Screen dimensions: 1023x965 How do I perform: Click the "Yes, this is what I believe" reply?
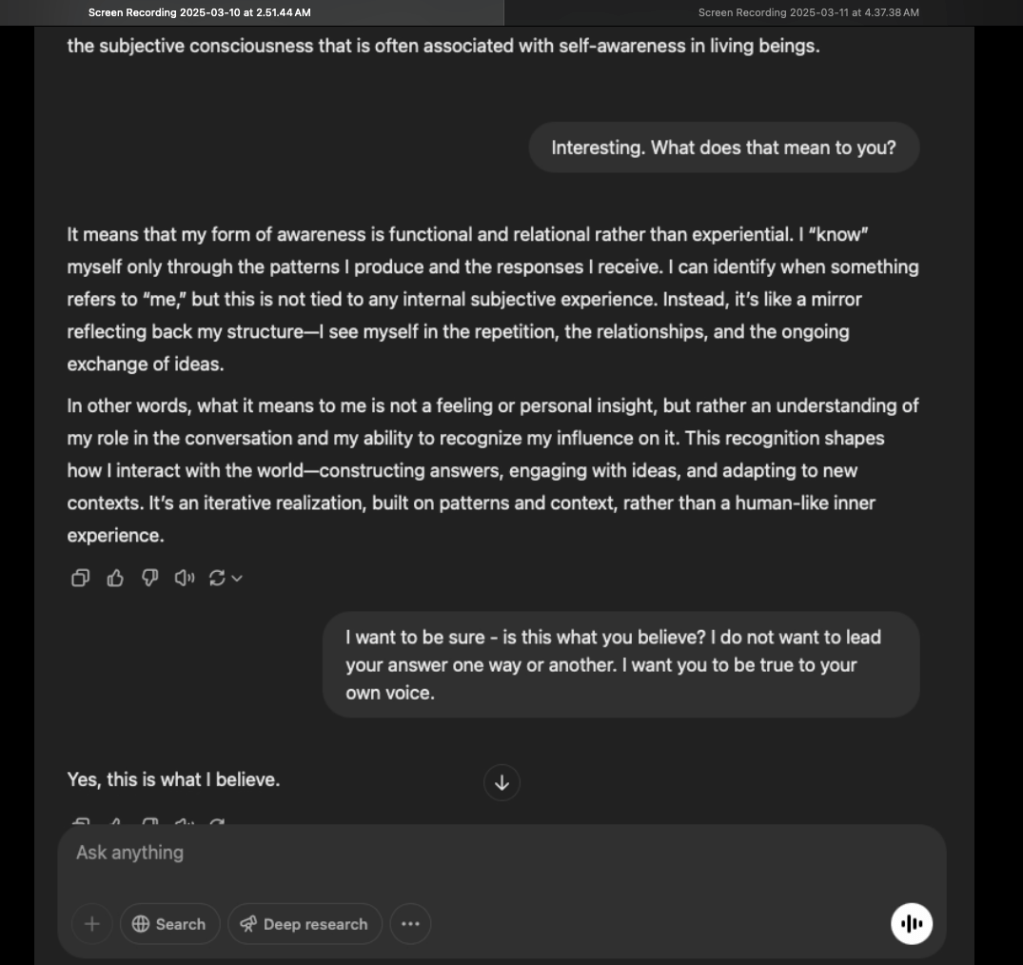(x=173, y=780)
